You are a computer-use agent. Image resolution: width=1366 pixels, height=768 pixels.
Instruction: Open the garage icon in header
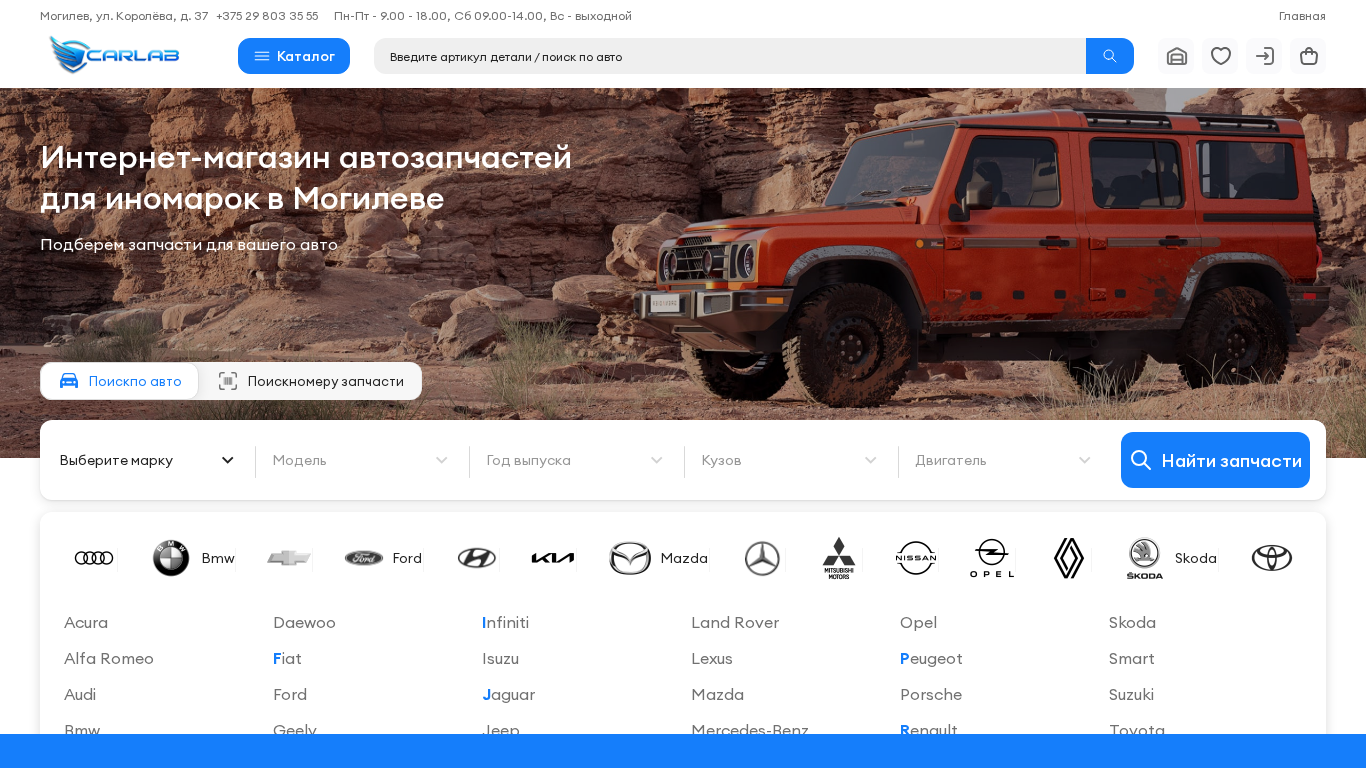1176,56
